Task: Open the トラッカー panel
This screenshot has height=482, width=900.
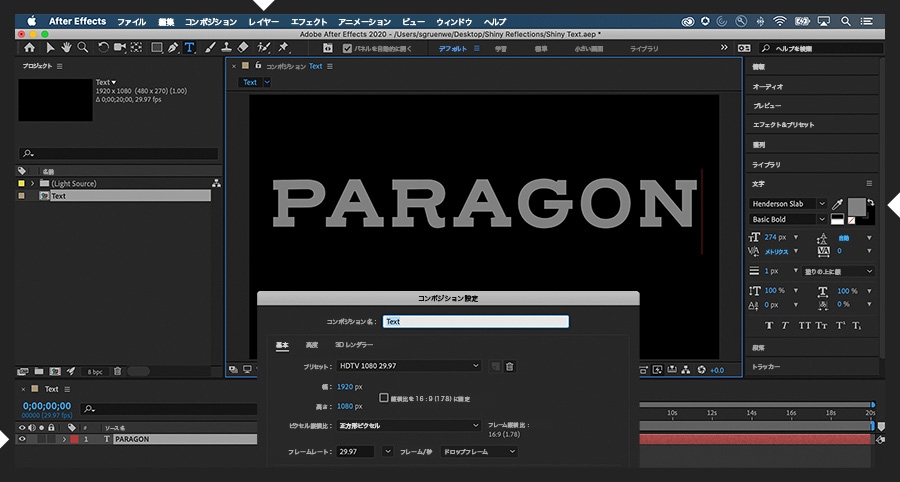Action: click(x=766, y=367)
